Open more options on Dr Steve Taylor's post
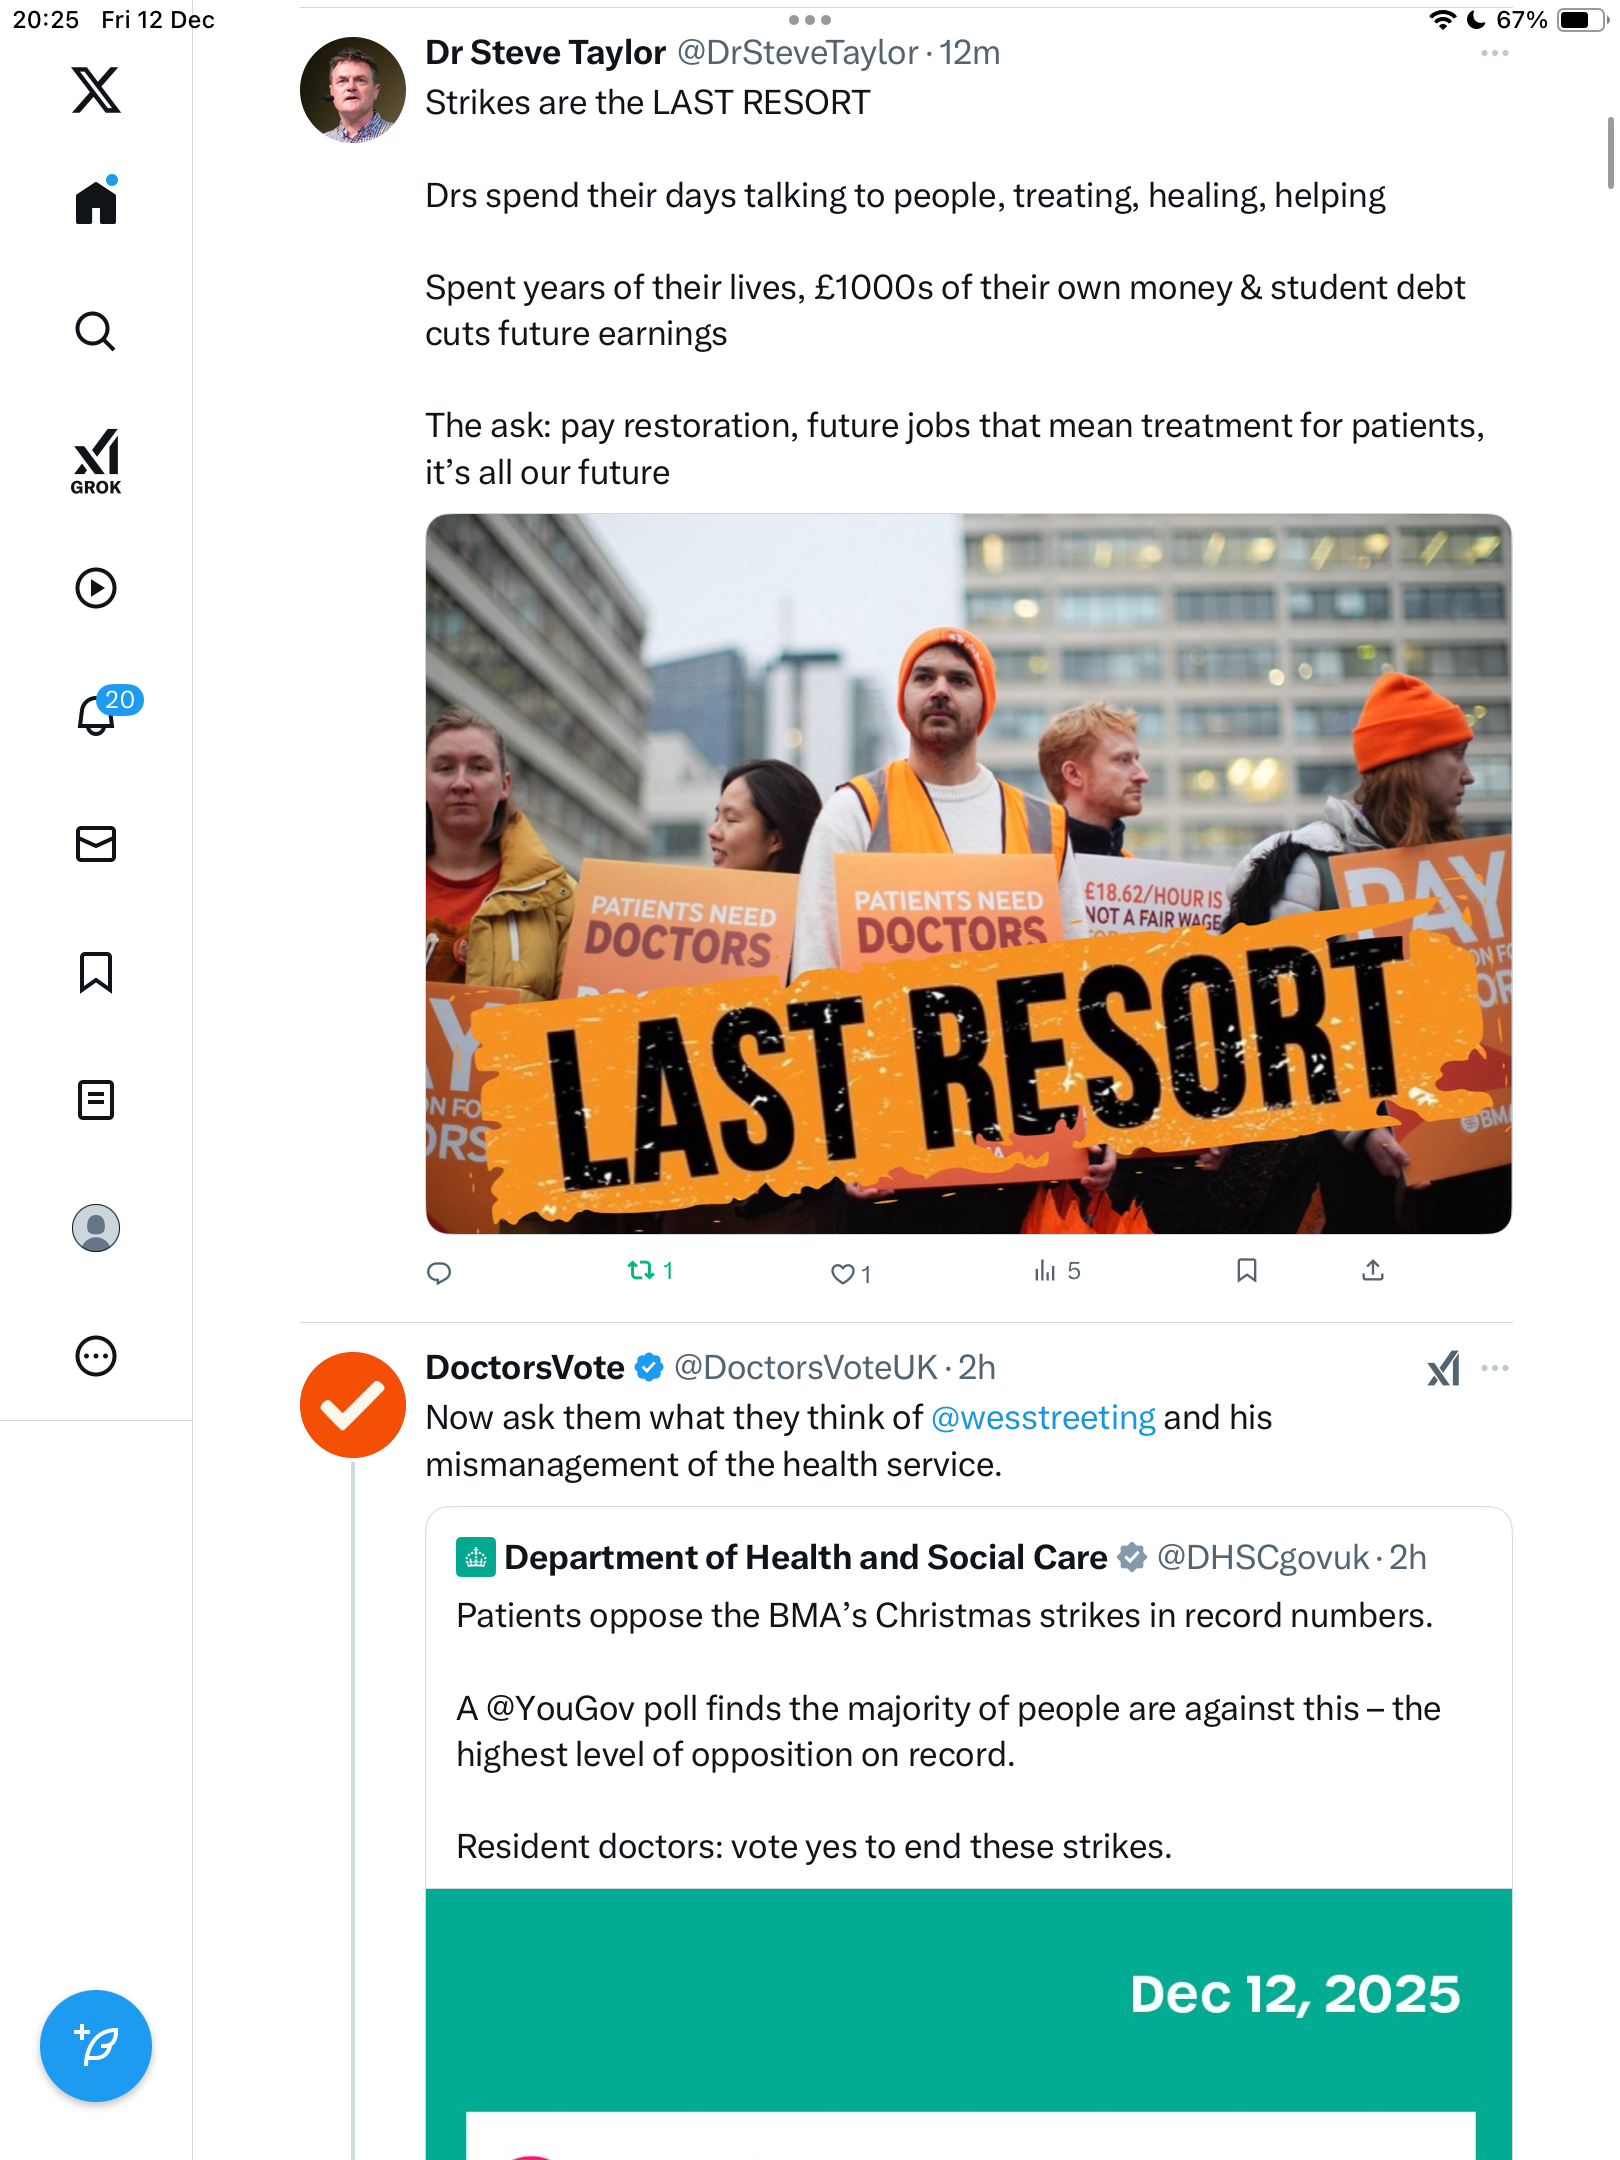The width and height of the screenshot is (1620, 2160). click(x=1494, y=53)
